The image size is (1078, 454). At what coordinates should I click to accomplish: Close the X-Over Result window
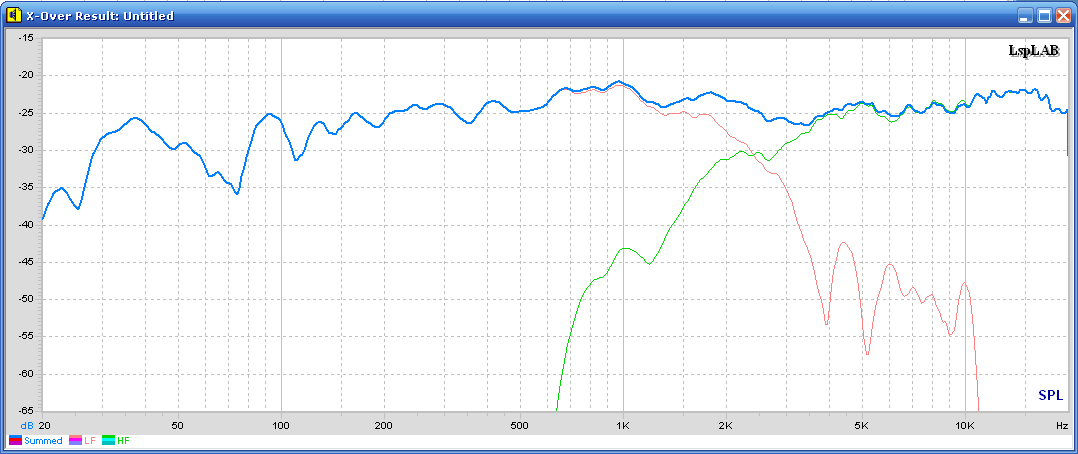click(1063, 16)
